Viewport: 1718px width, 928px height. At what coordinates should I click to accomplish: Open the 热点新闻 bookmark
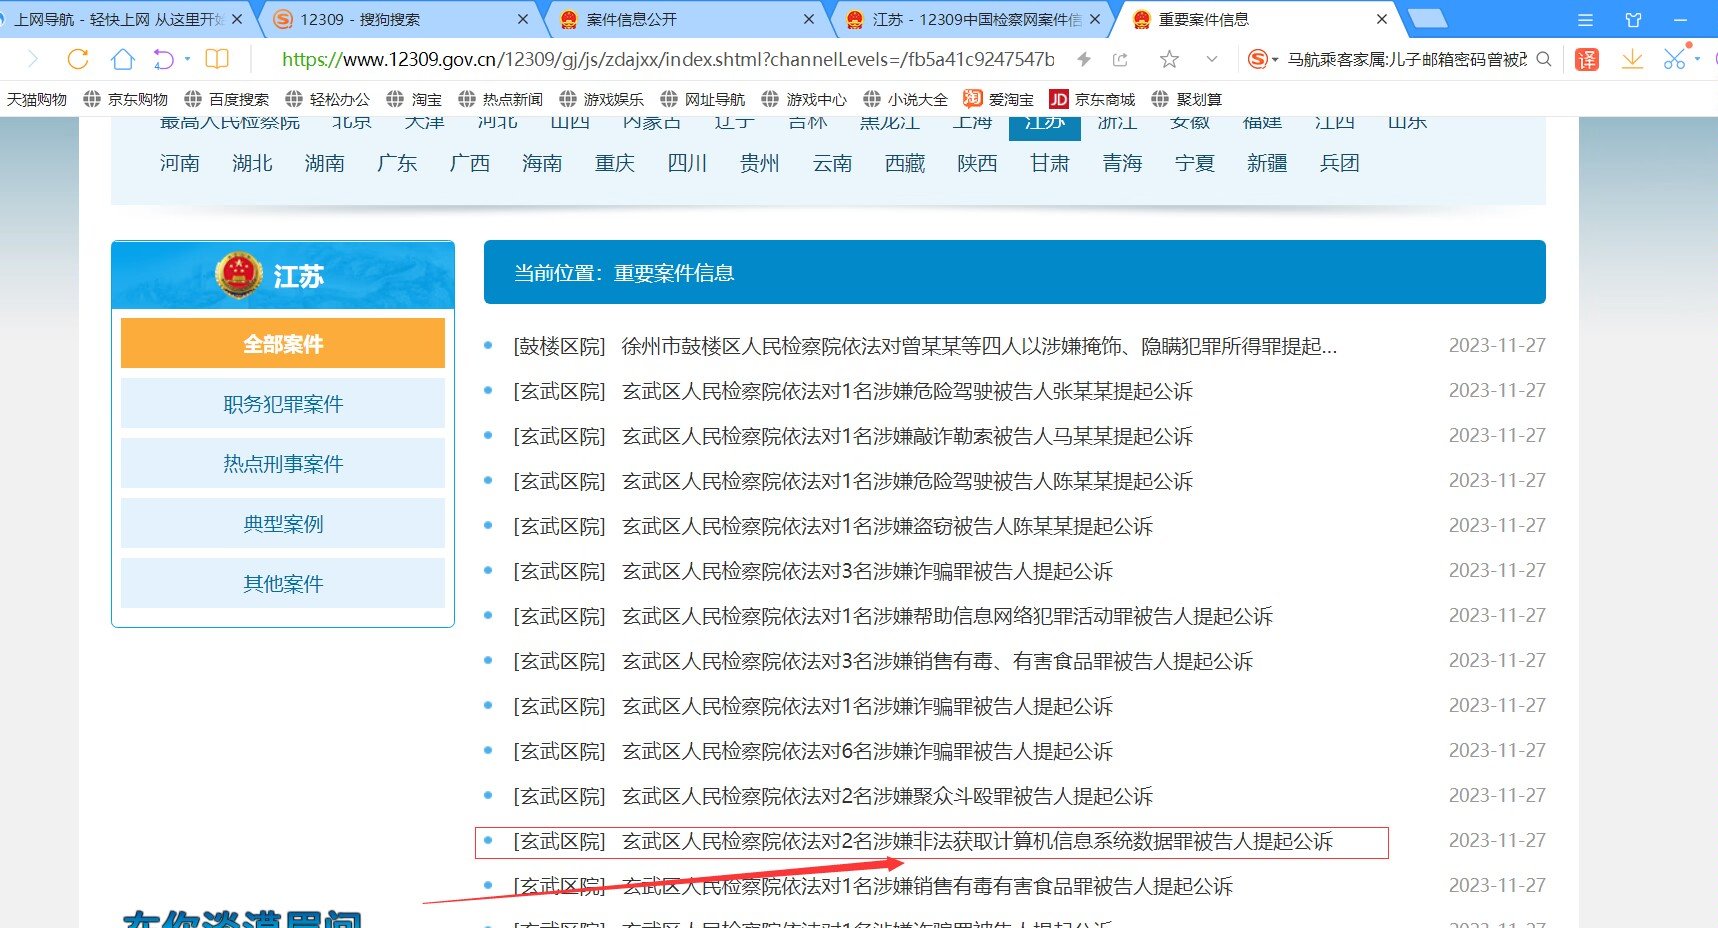[x=501, y=99]
